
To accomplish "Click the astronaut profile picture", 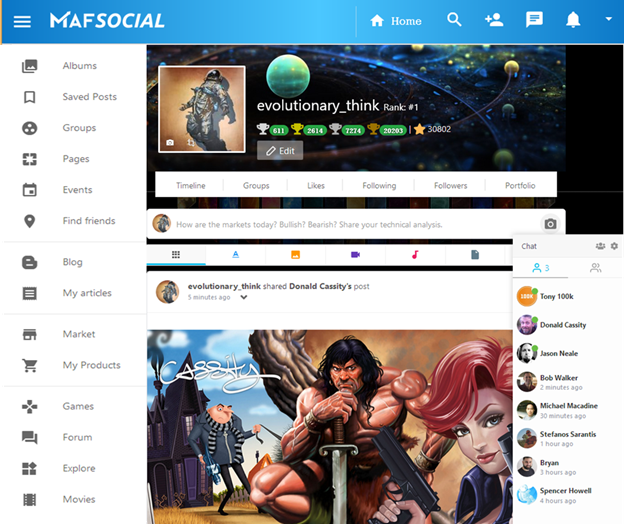I will [x=202, y=109].
